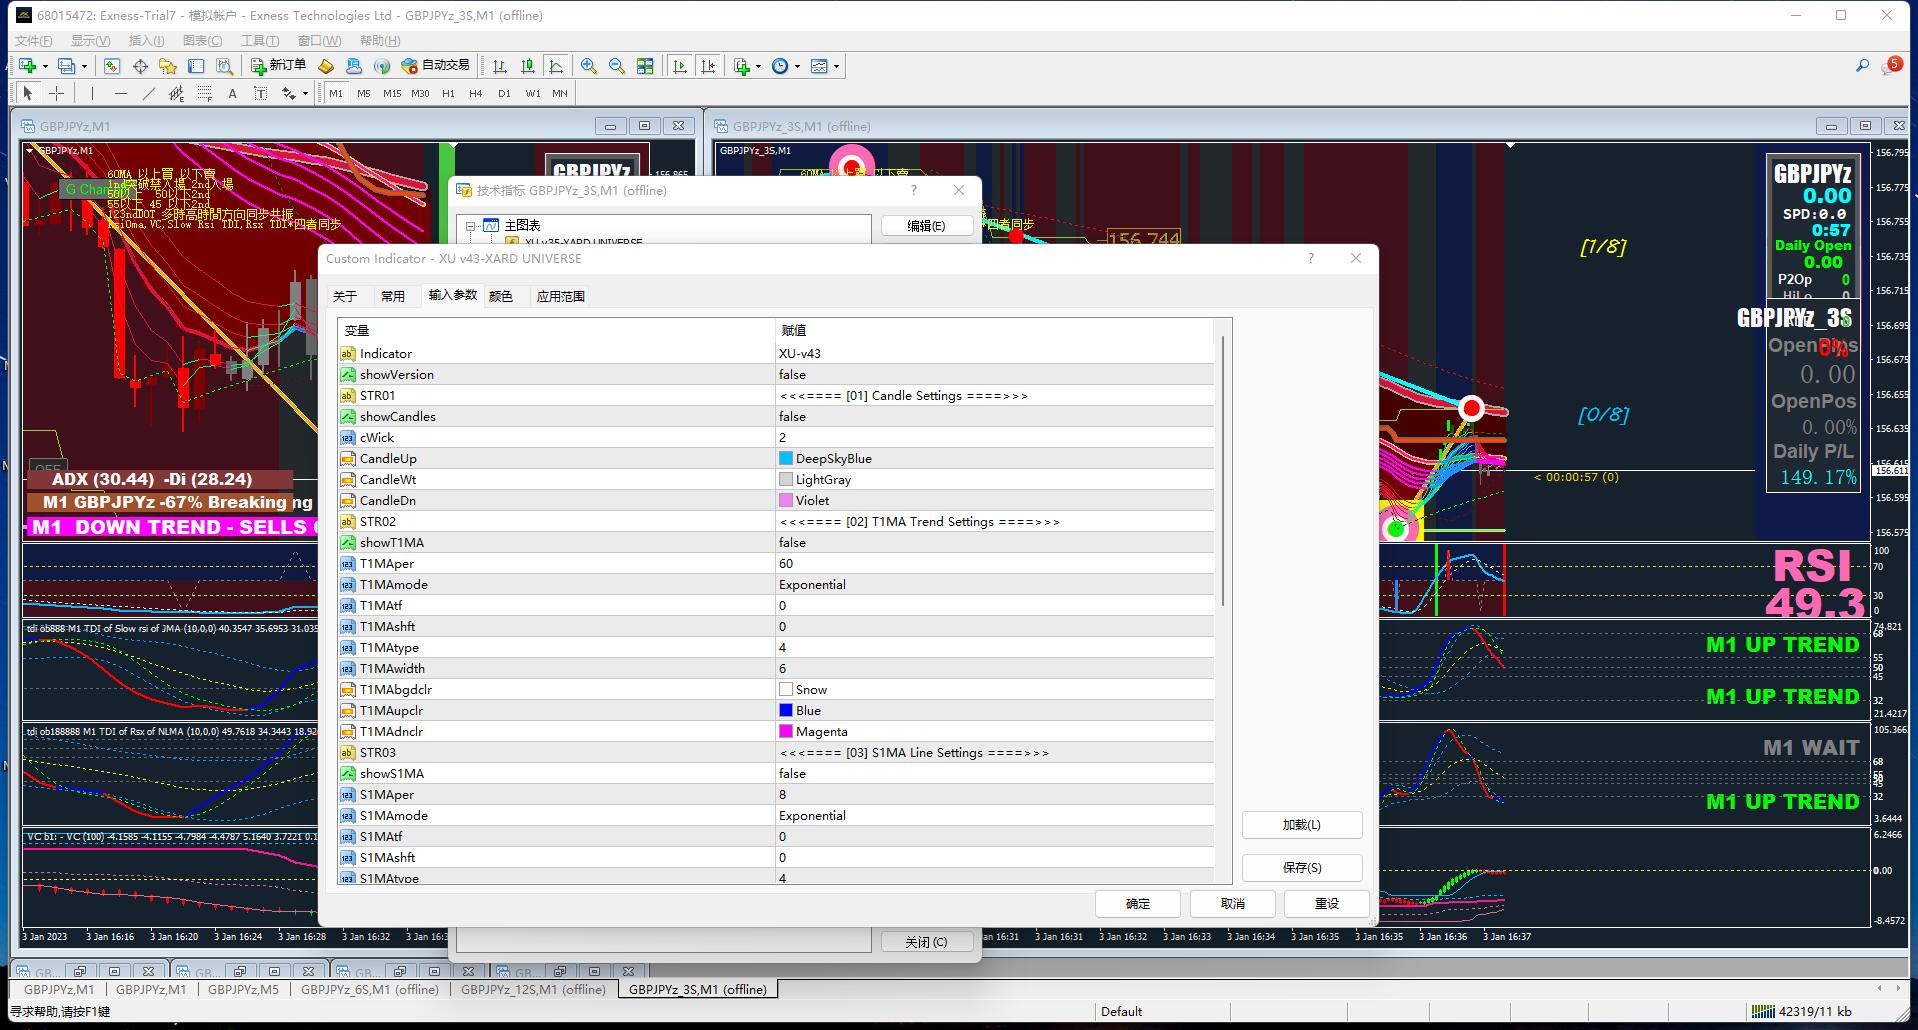Click the tile windows grid icon
This screenshot has height=1030, width=1918.
(x=645, y=66)
